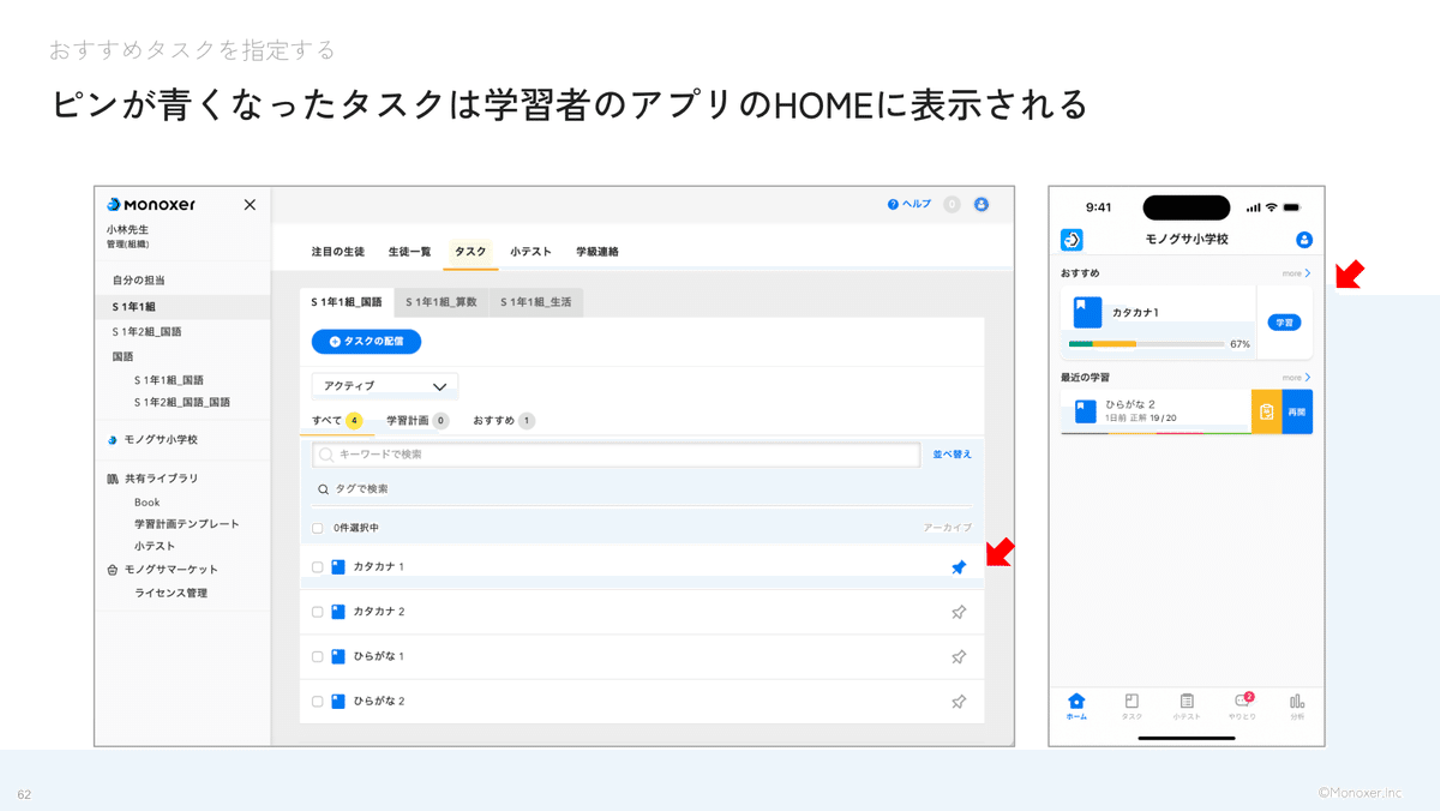
Task: Switch to the 注目の生徒 tab
Action: 338,252
